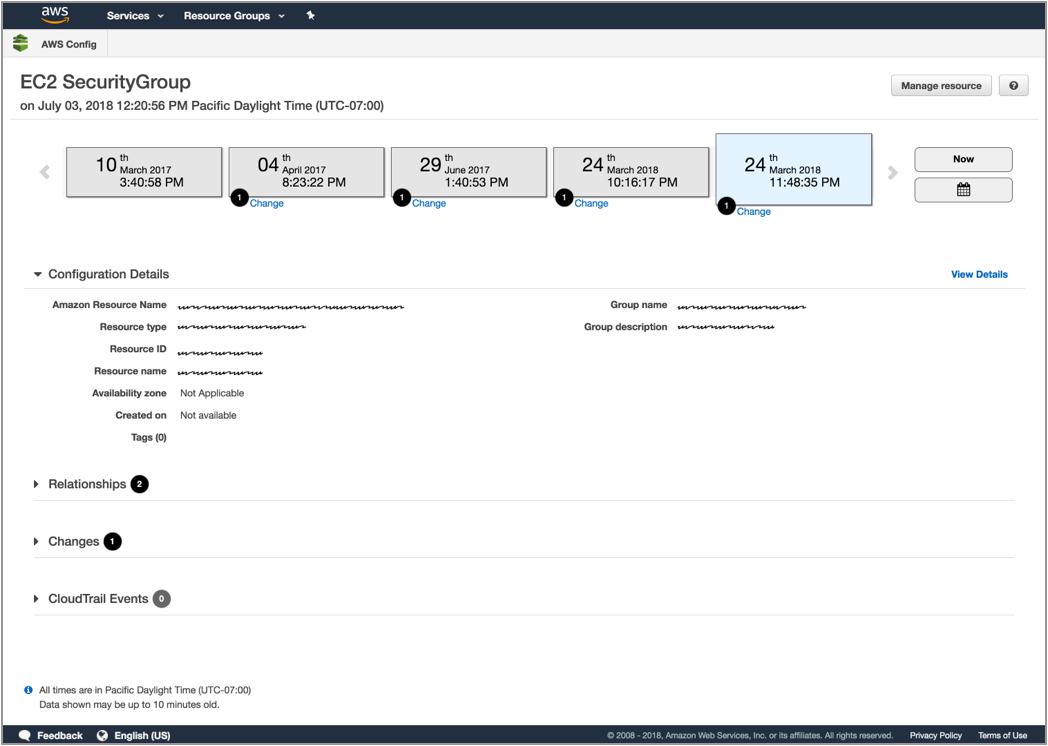Click Change link under 04th April 2017

coord(267,203)
